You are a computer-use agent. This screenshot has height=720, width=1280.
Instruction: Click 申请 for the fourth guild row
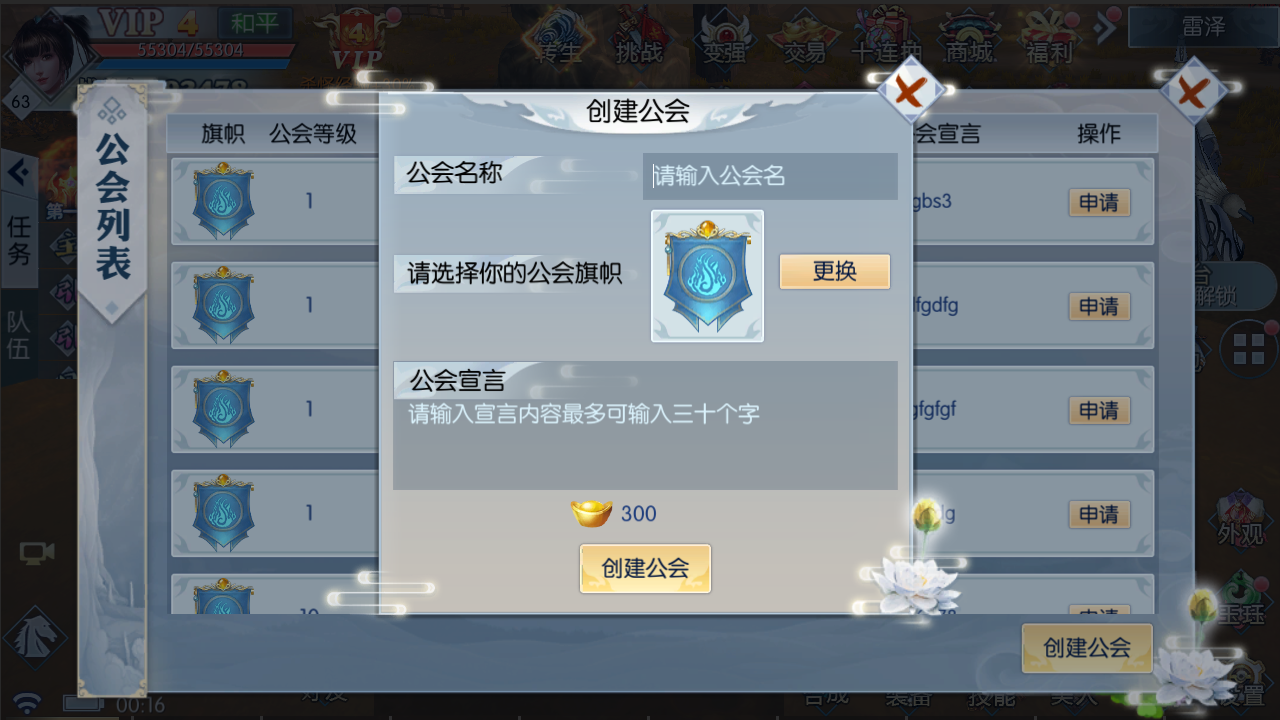tap(1099, 515)
